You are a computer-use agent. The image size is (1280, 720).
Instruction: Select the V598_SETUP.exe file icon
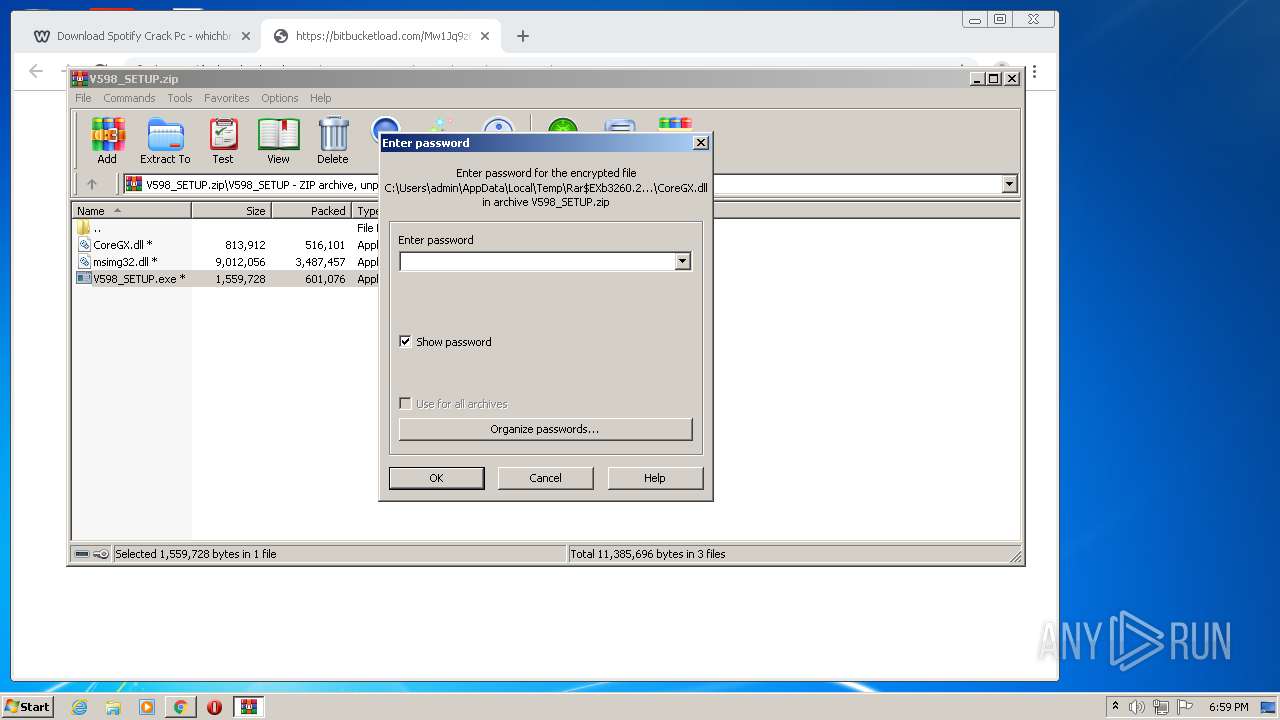[x=84, y=278]
